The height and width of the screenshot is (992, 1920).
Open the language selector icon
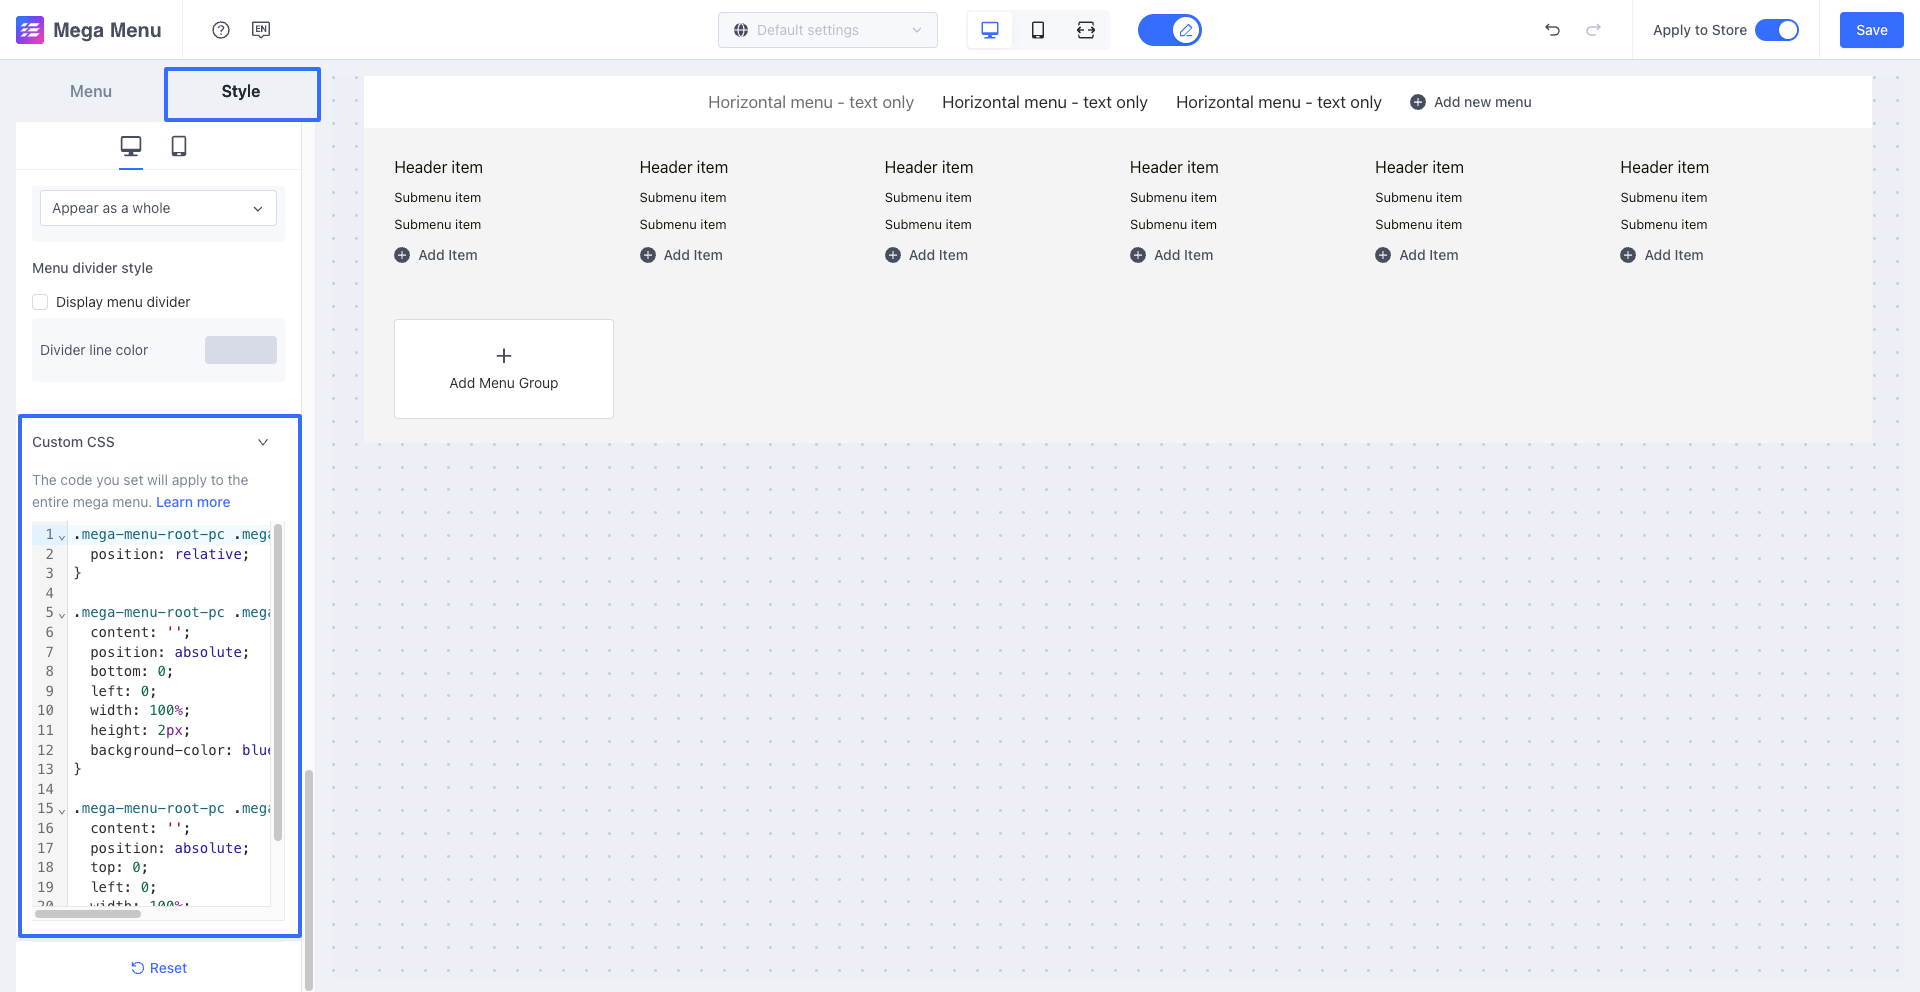click(x=261, y=30)
